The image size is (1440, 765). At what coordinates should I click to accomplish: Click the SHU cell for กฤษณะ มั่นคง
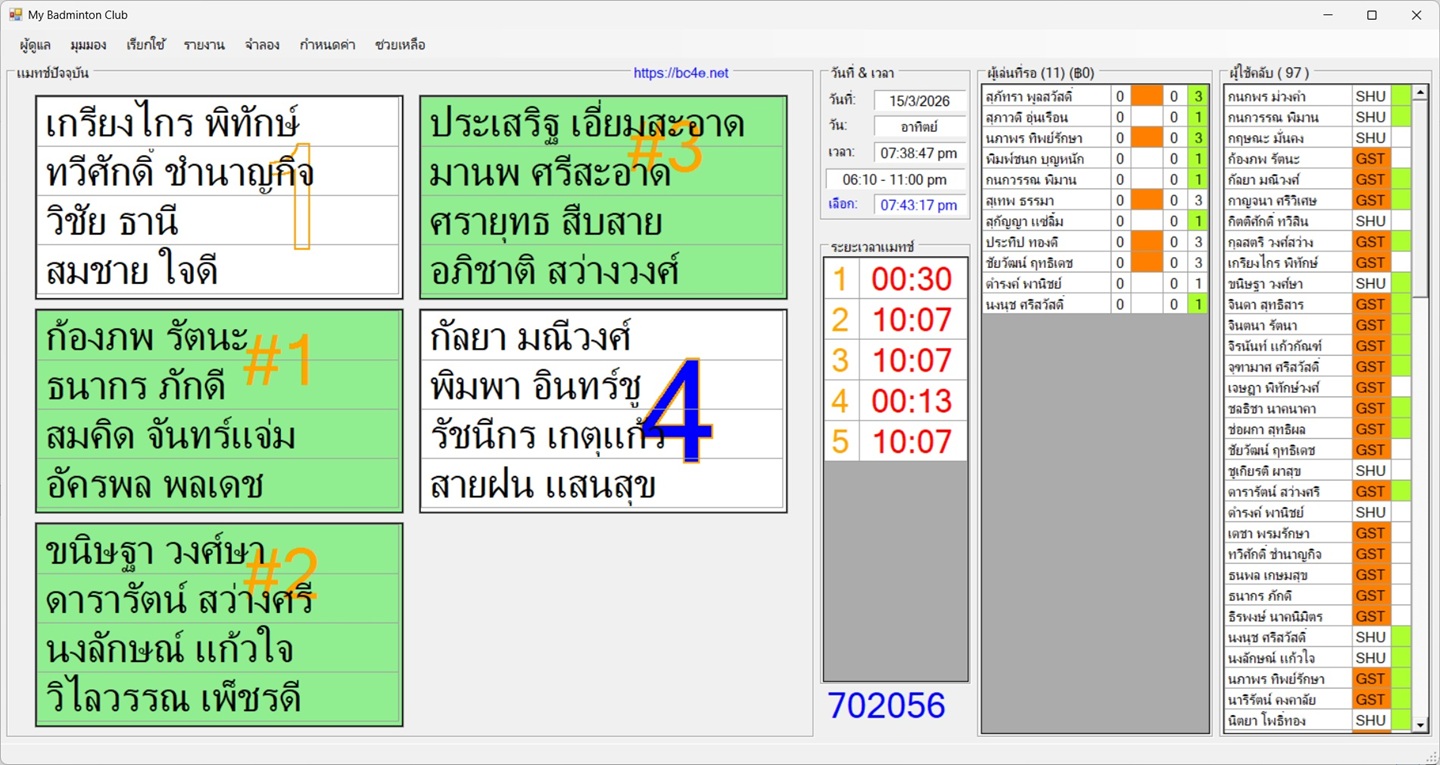tap(1371, 138)
